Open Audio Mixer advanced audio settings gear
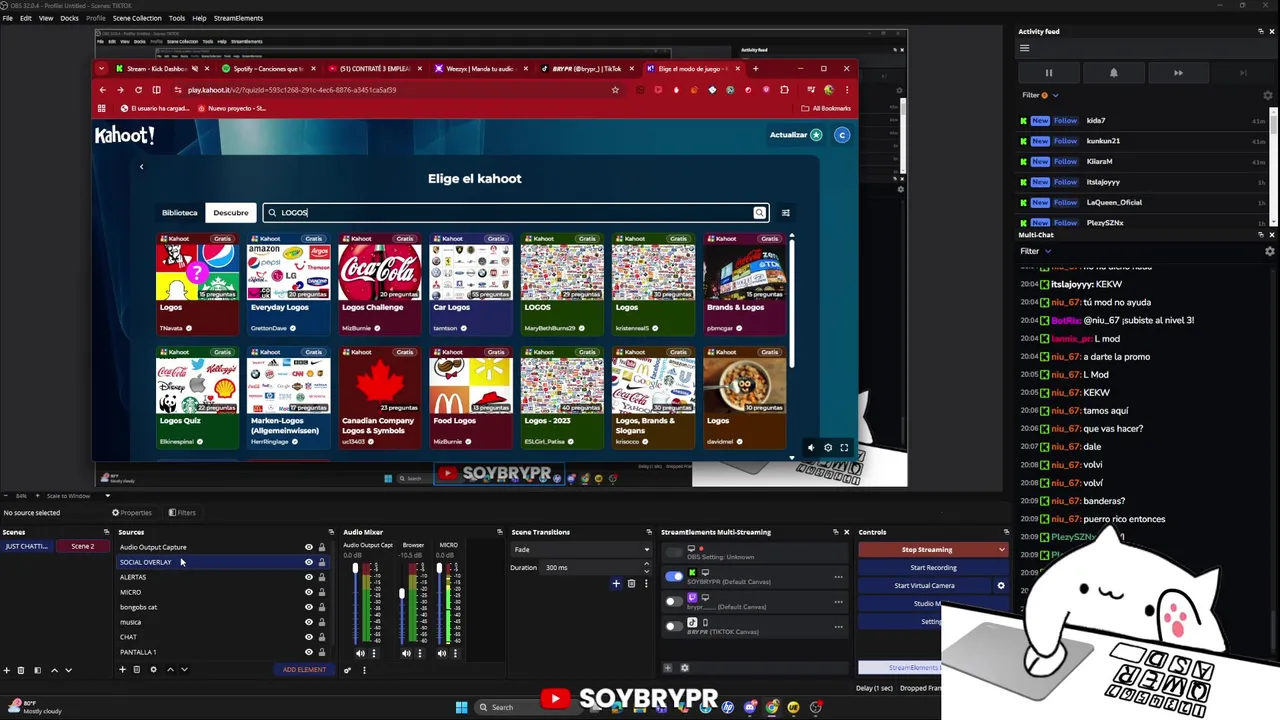The image size is (1280, 720). [x=348, y=670]
